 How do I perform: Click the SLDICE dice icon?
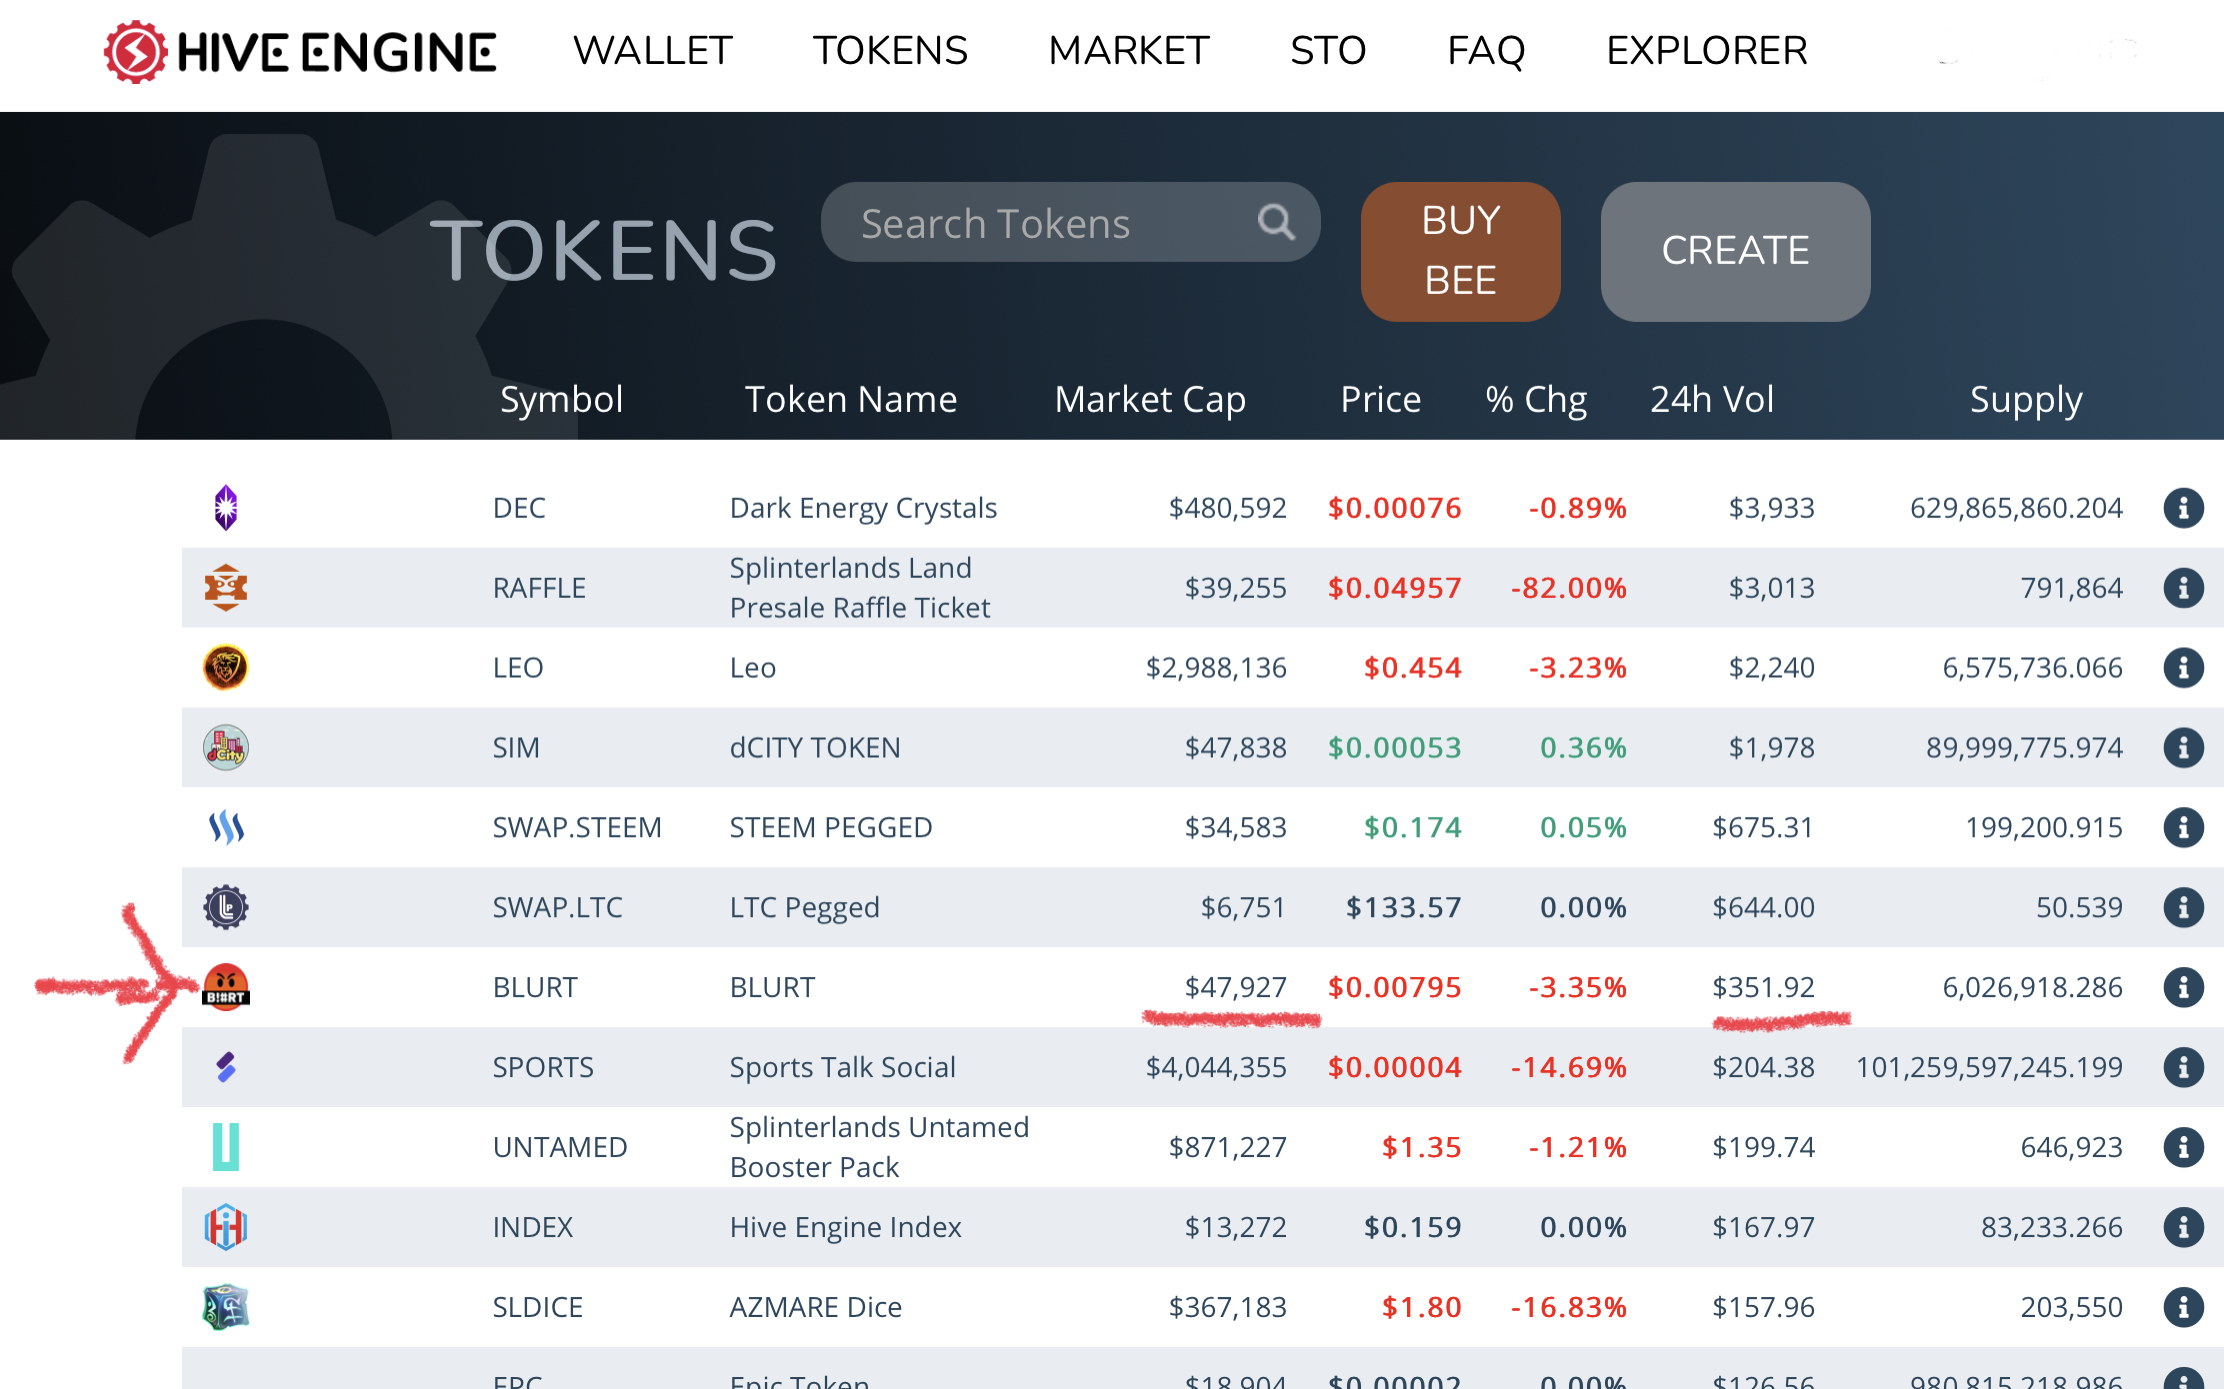click(226, 1307)
